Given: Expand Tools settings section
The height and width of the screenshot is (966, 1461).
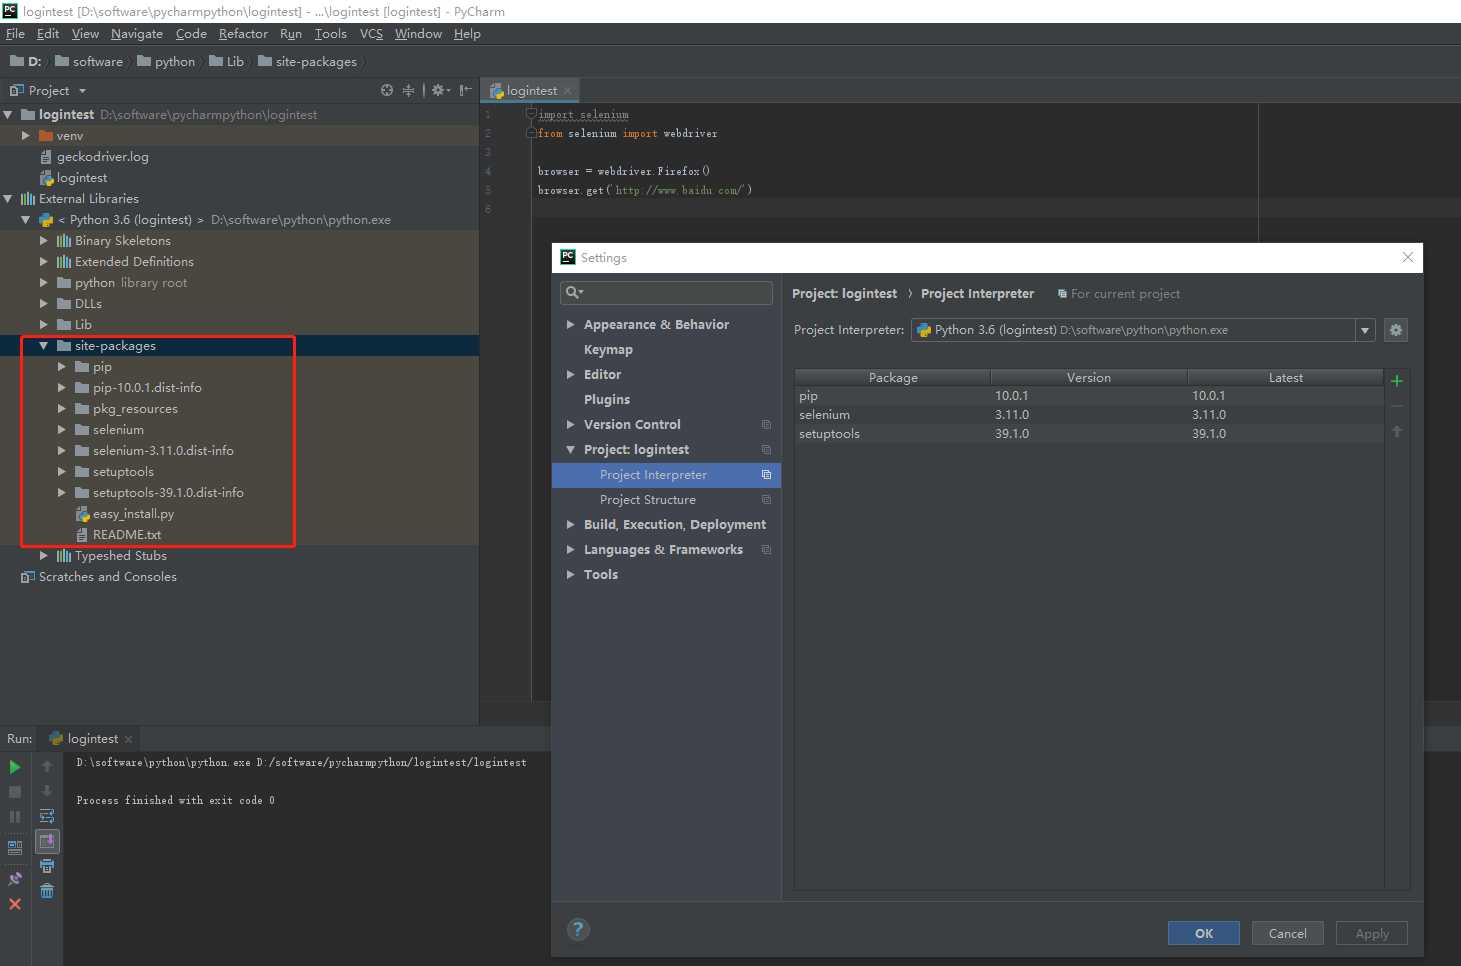Looking at the screenshot, I should pos(570,575).
